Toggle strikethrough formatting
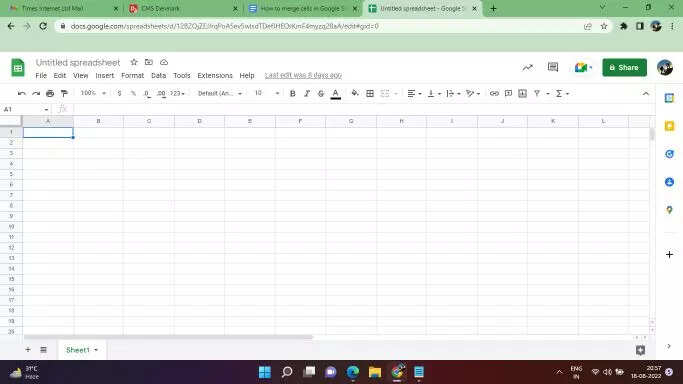Image resolution: width=683 pixels, height=384 pixels. coord(321,94)
